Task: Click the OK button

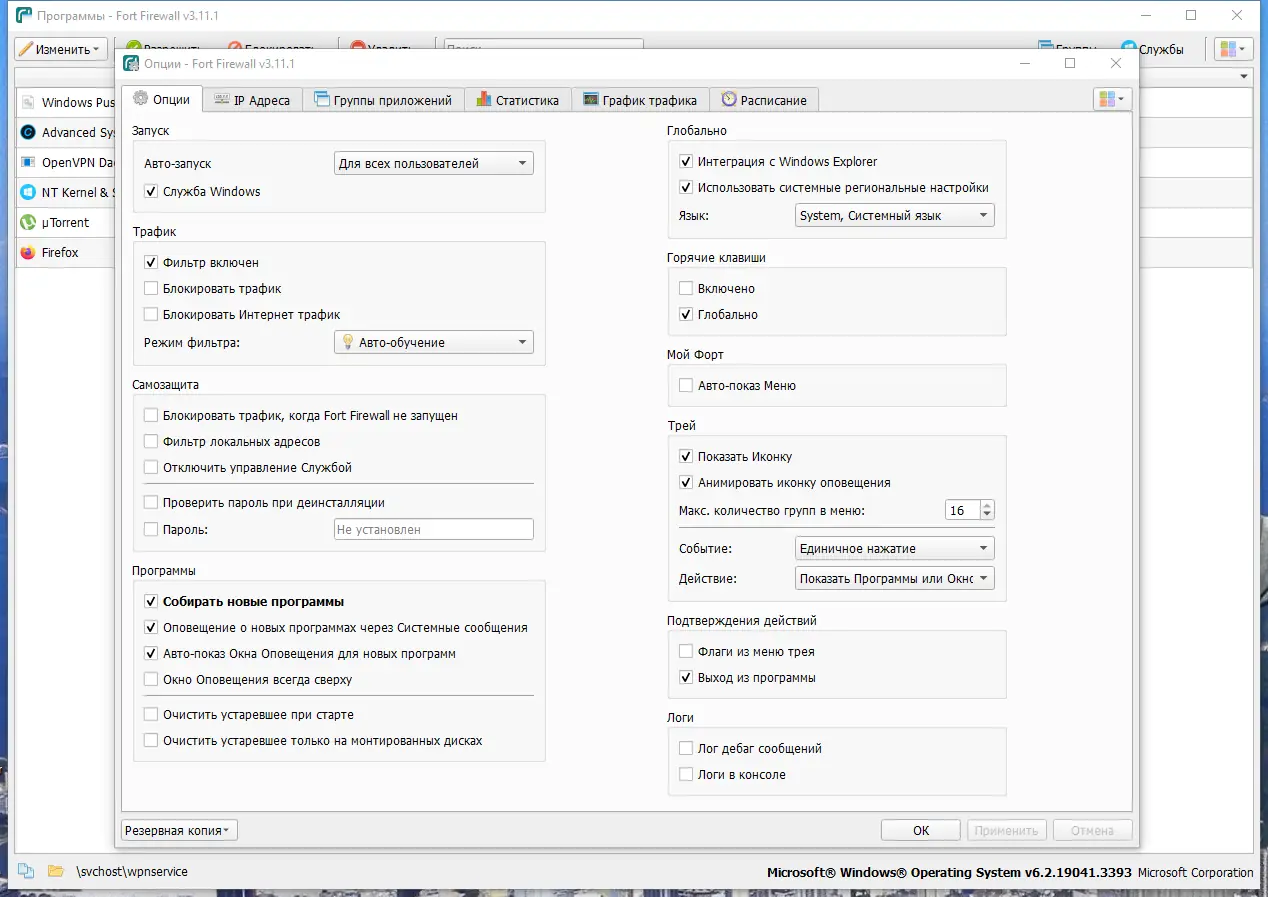Action: [921, 830]
